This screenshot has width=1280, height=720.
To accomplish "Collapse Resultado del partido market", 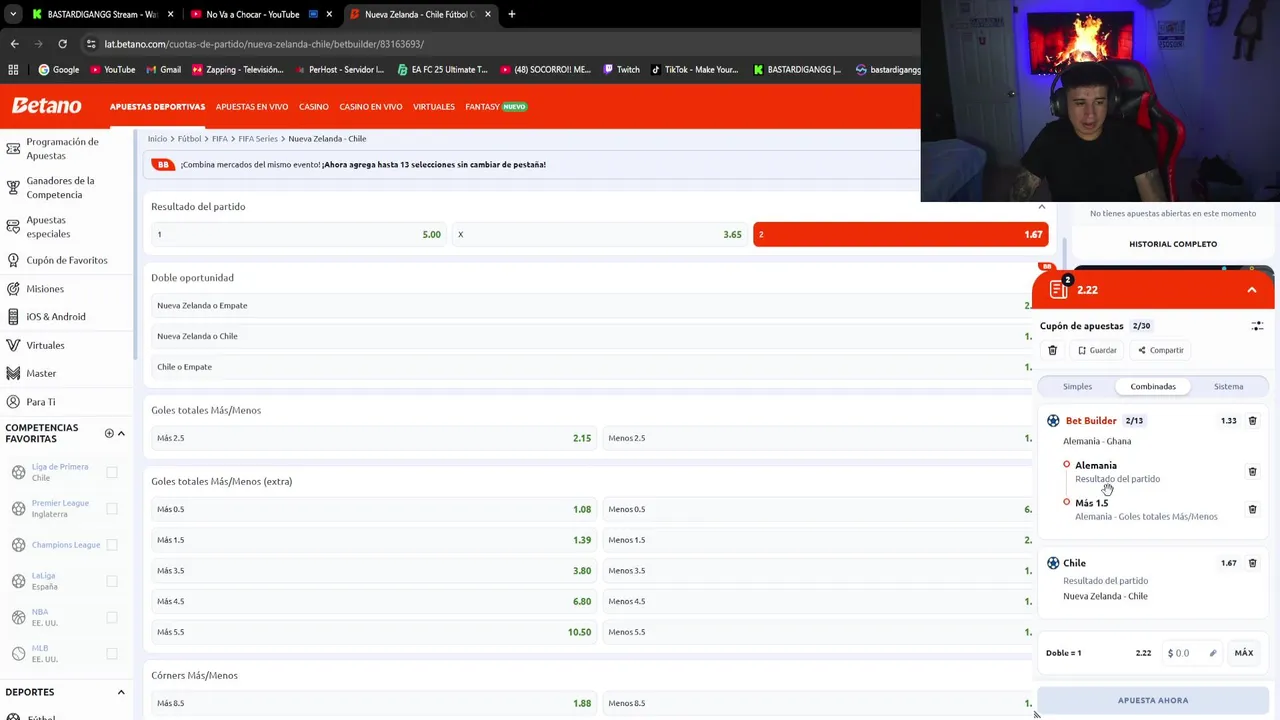I will [1041, 207].
